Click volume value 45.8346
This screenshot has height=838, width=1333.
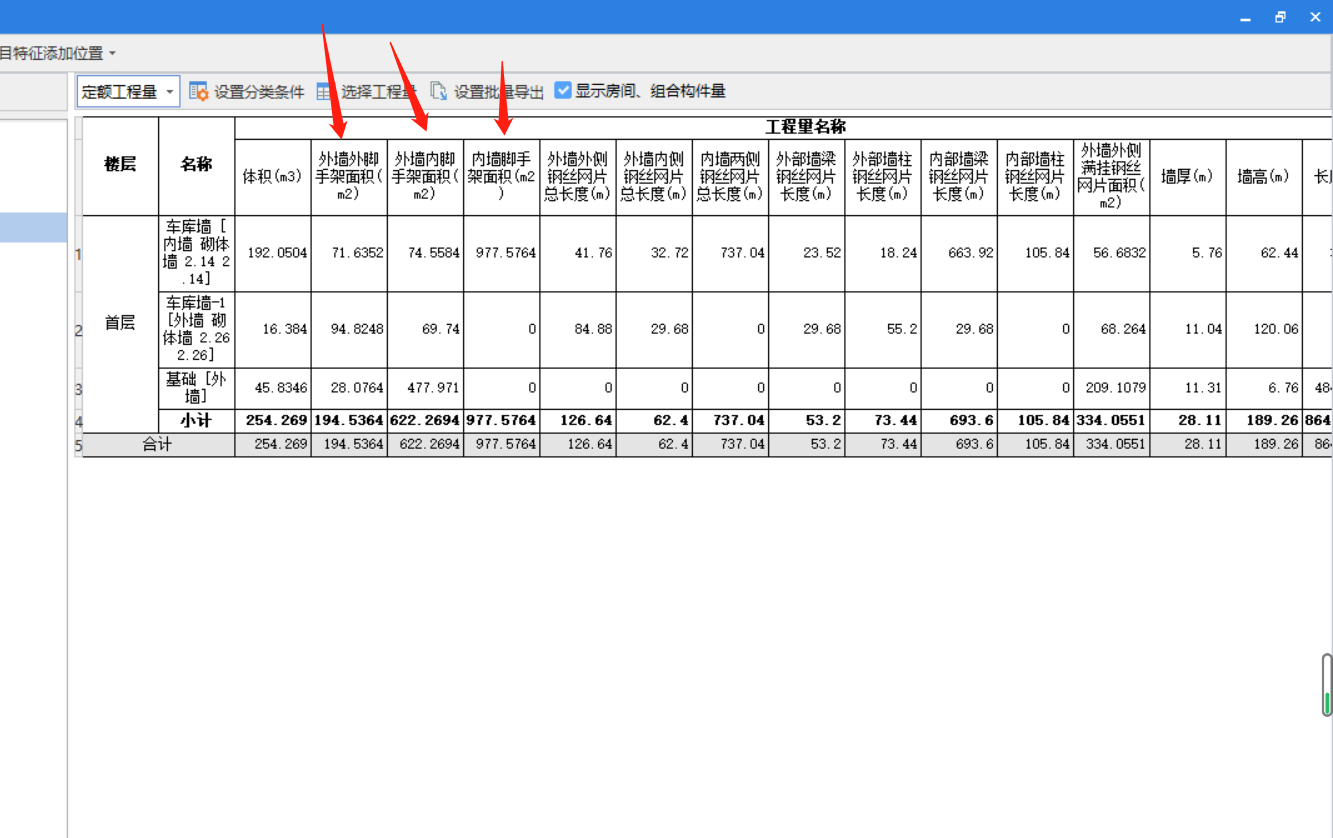pyautogui.click(x=280, y=388)
